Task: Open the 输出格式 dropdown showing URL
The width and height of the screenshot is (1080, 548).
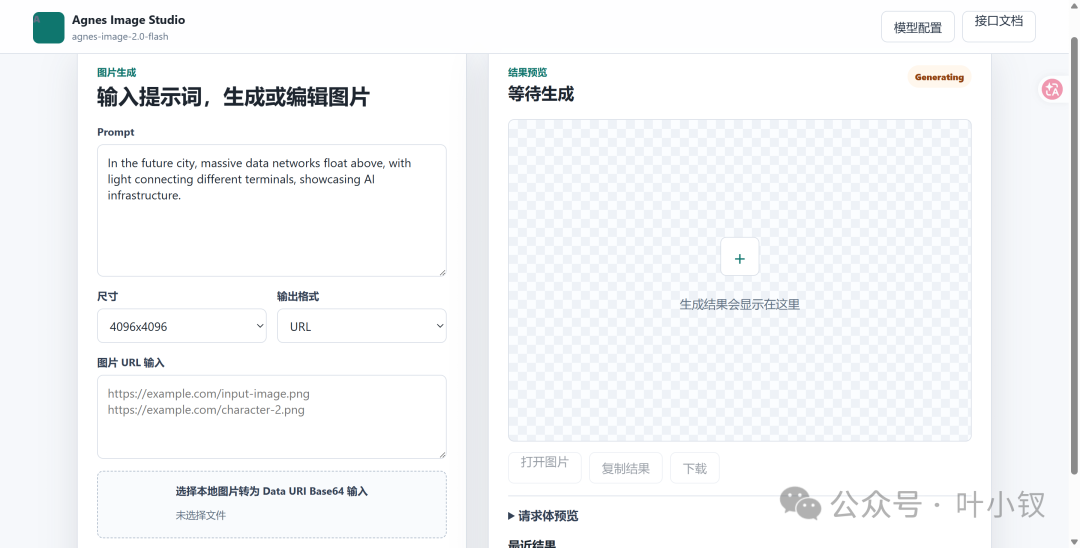Action: (x=362, y=326)
